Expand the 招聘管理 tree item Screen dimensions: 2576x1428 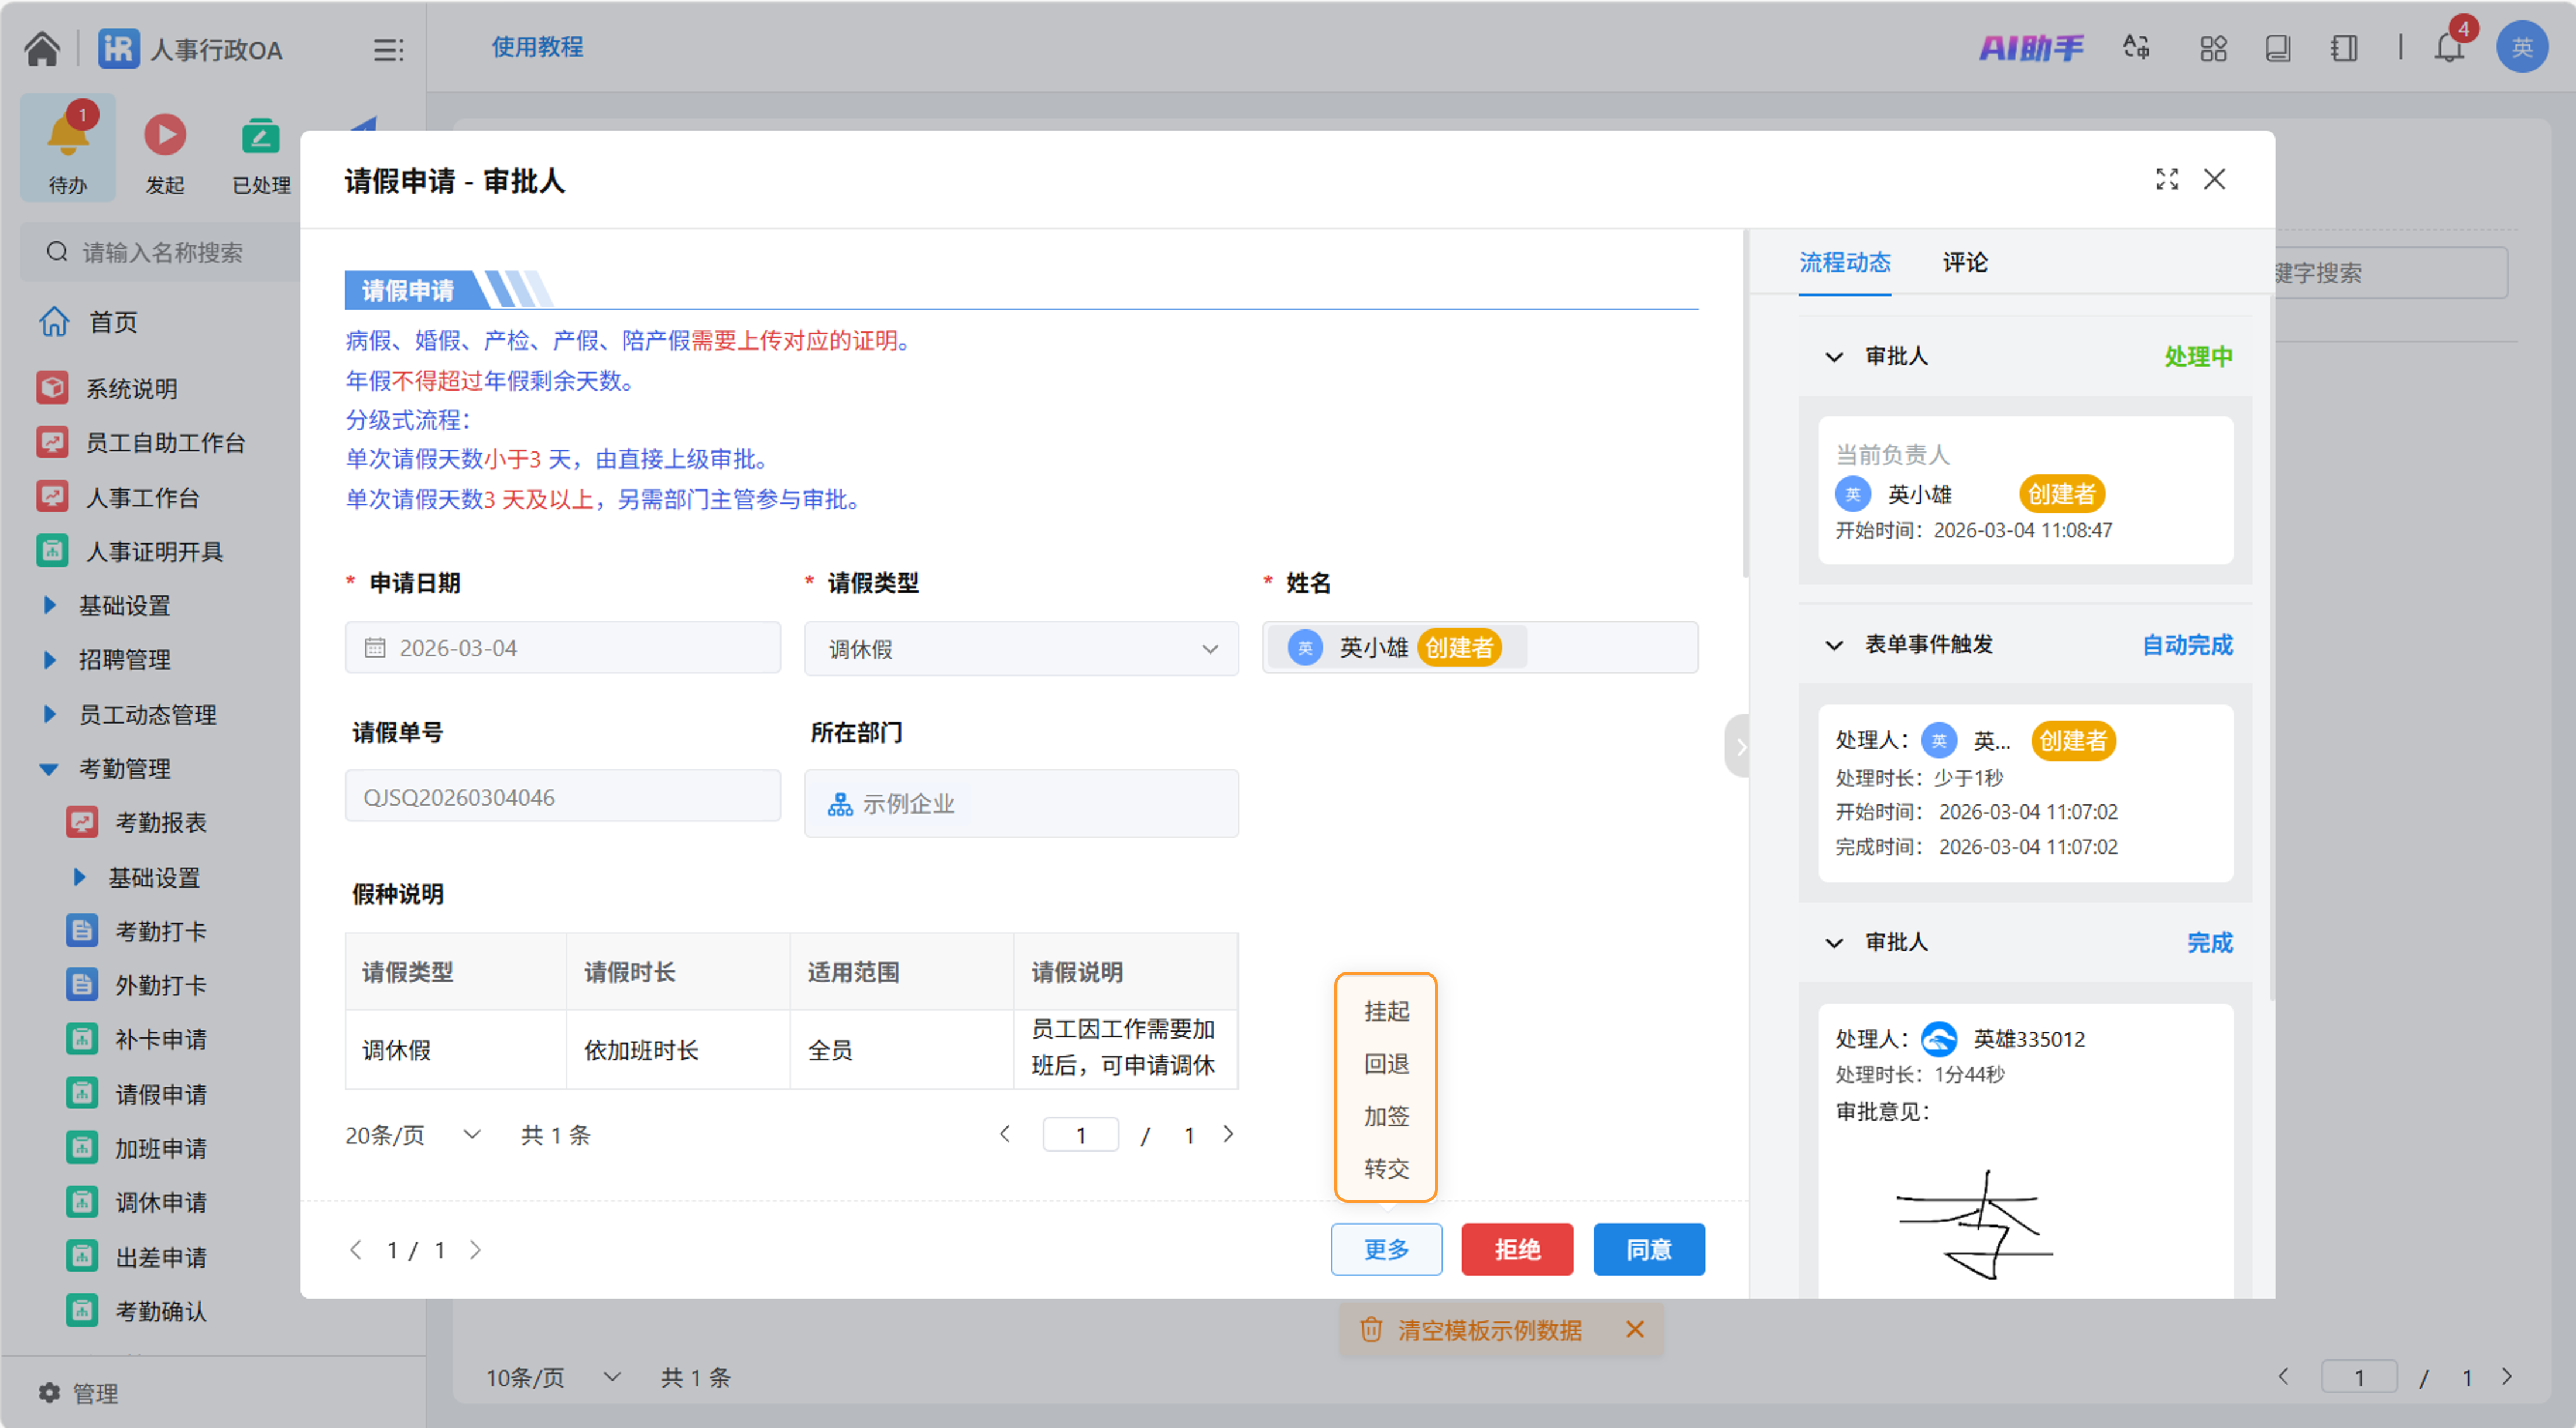tap(50, 659)
